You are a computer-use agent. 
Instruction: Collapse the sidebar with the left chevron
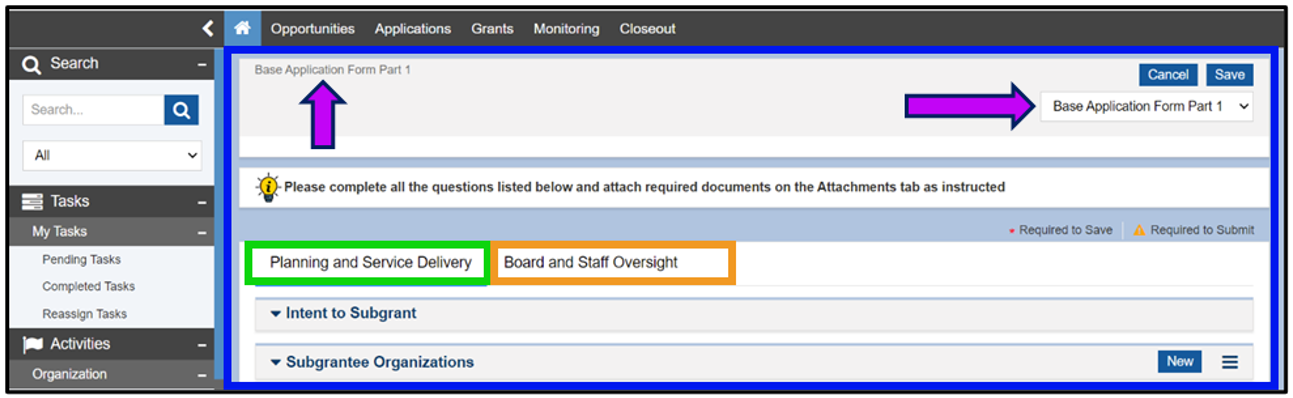click(207, 29)
